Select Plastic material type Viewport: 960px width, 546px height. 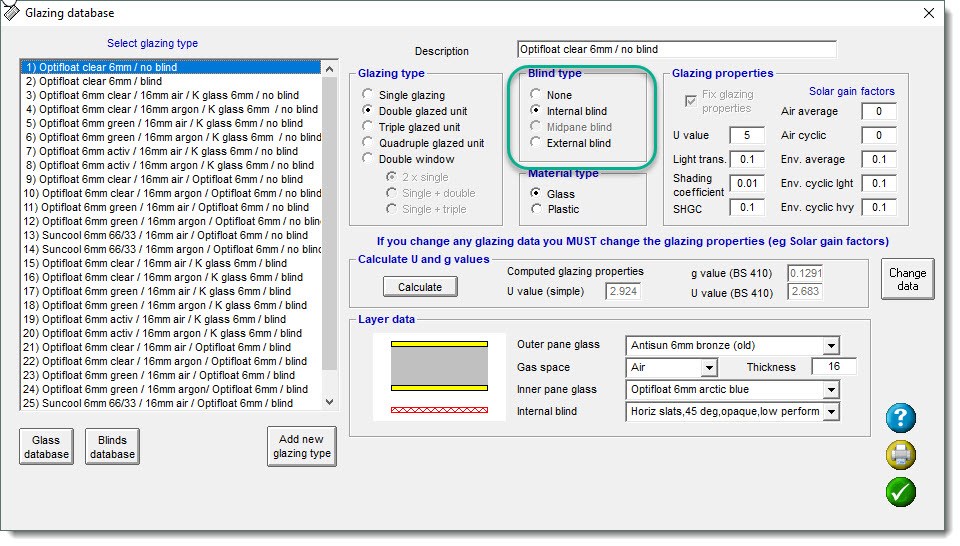[x=537, y=209]
